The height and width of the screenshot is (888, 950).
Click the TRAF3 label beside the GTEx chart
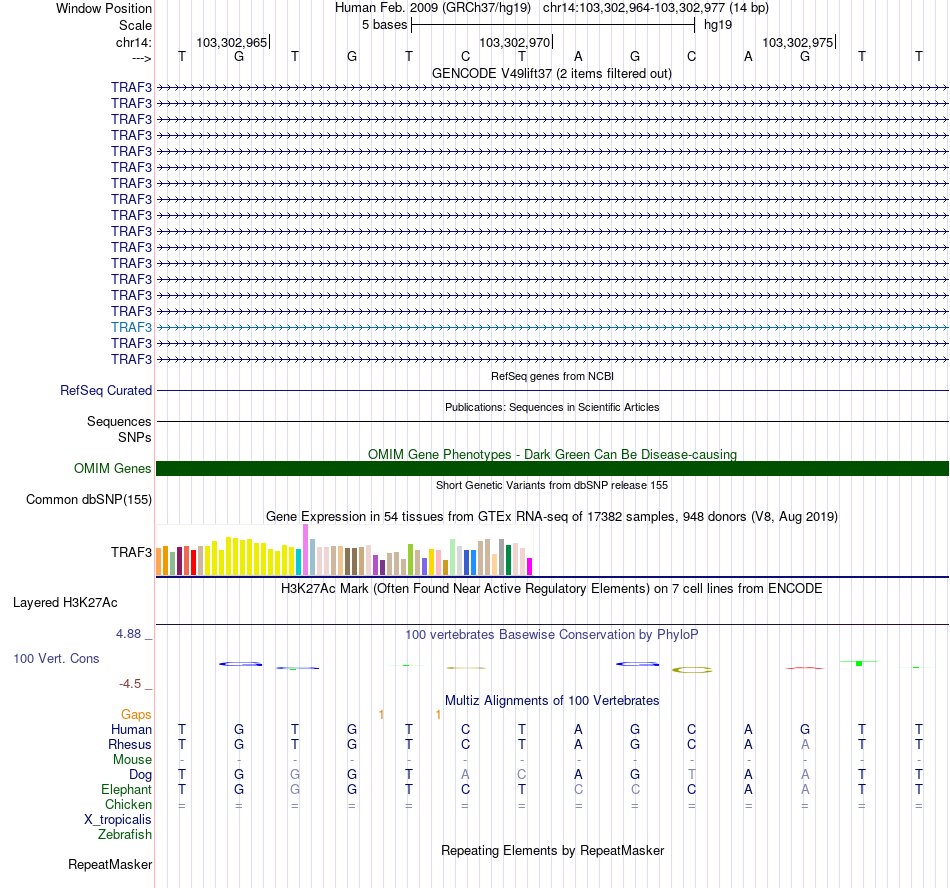(x=131, y=552)
